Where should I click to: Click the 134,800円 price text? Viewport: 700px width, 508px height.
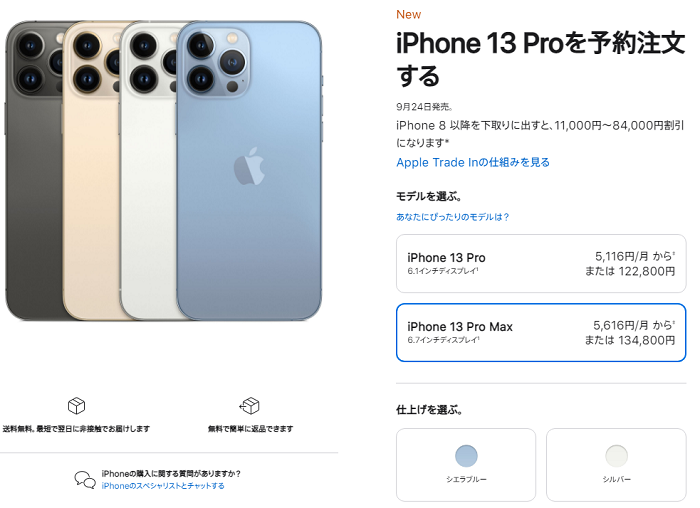647,341
